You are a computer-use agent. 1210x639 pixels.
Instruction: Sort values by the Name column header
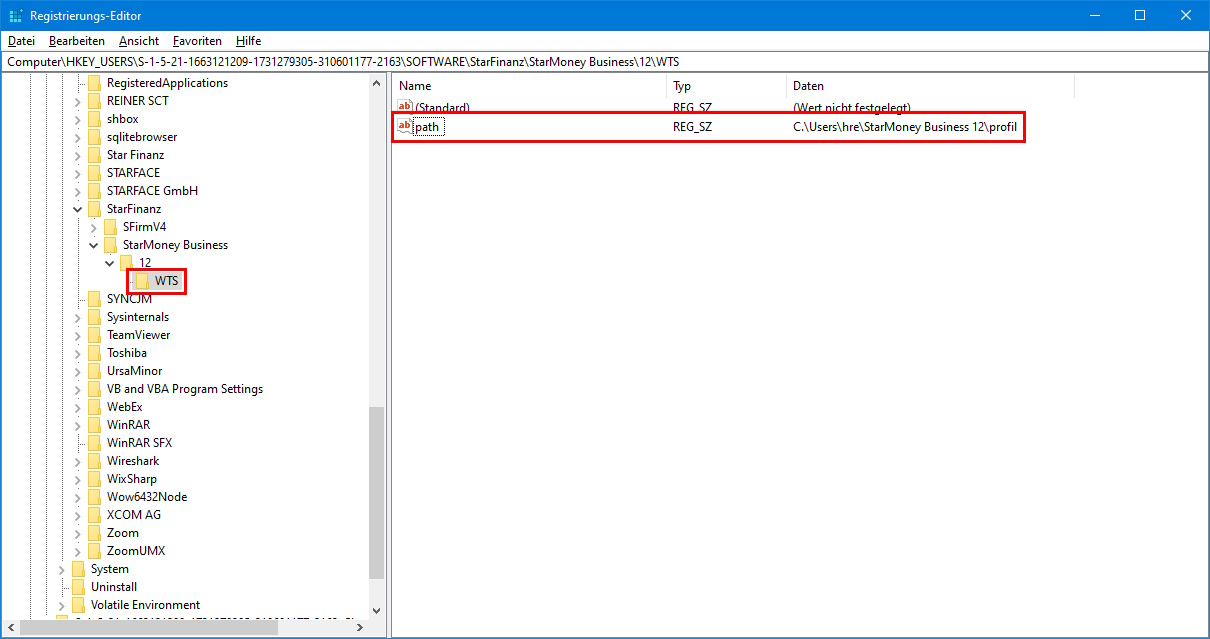point(528,86)
